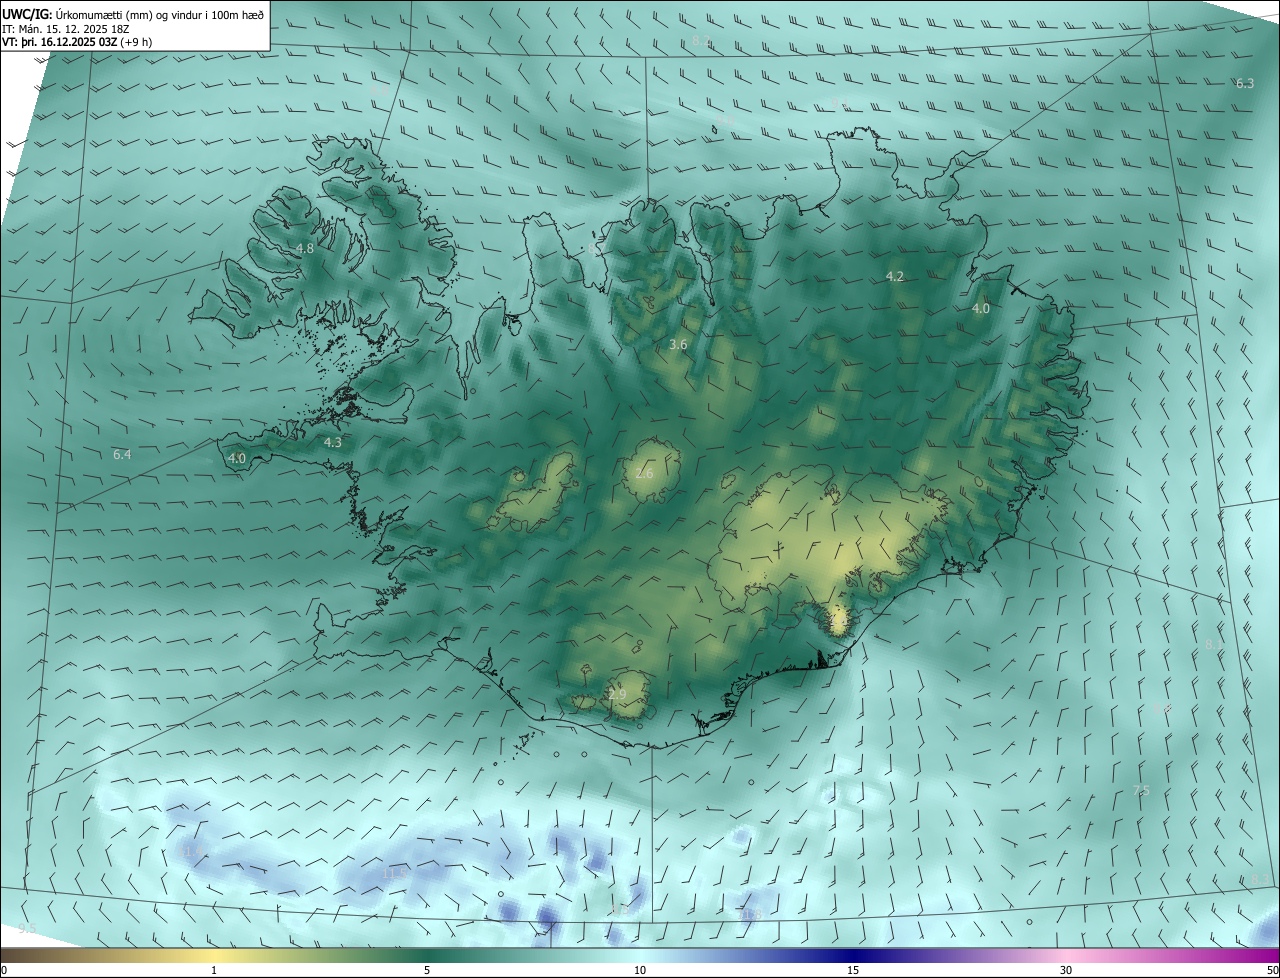This screenshot has width=1280, height=978.
Task: Click the 7.5 value label over the southeastern sea
Action: tap(1141, 791)
